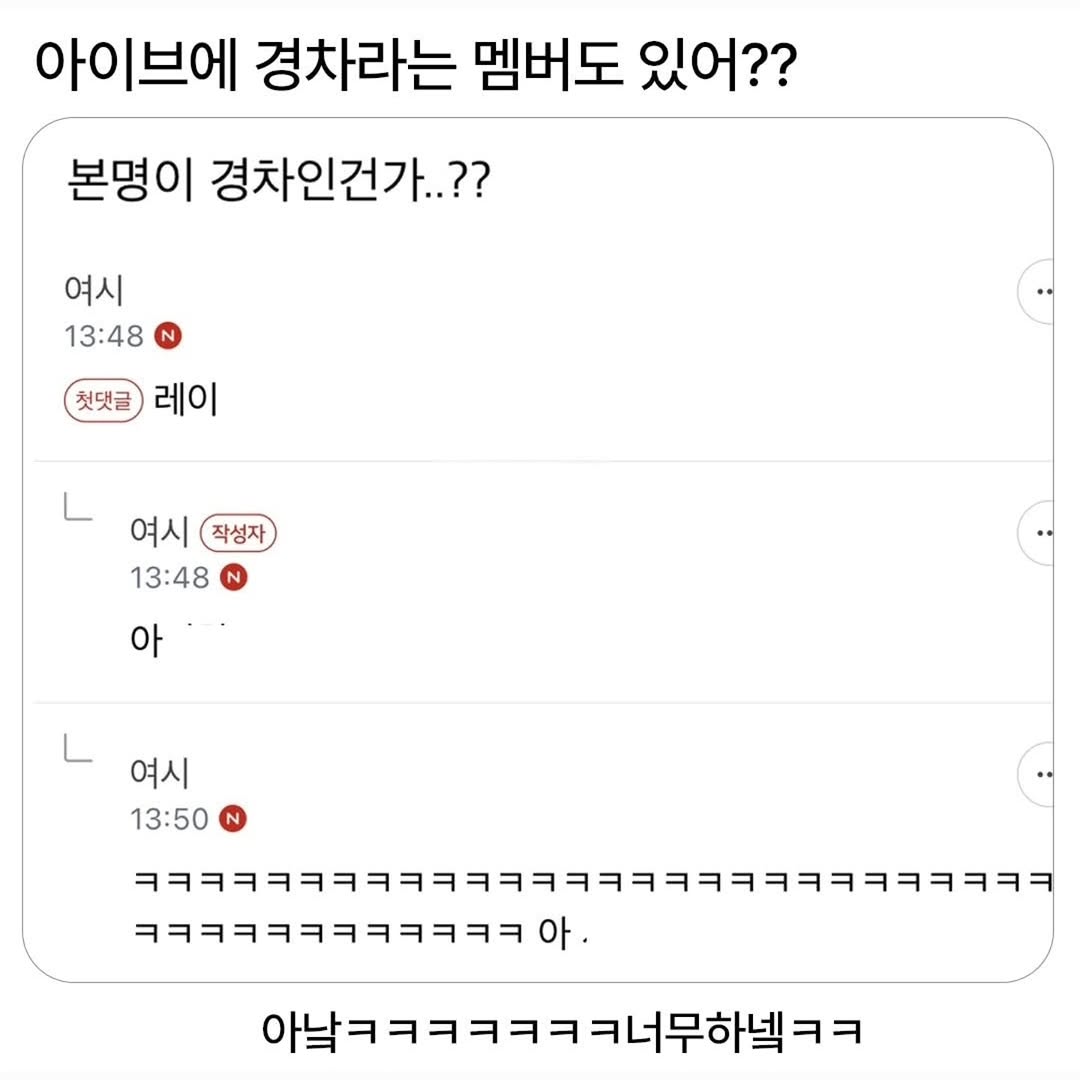The height and width of the screenshot is (1080, 1080).
Task: Click the 13:50 timestamp
Action: pyautogui.click(x=169, y=819)
